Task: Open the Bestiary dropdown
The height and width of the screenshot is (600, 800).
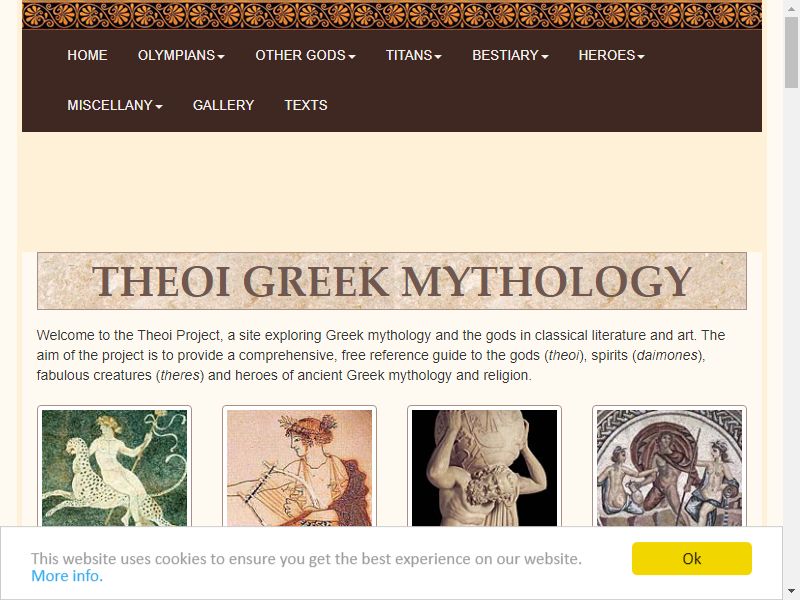Action: coord(510,55)
